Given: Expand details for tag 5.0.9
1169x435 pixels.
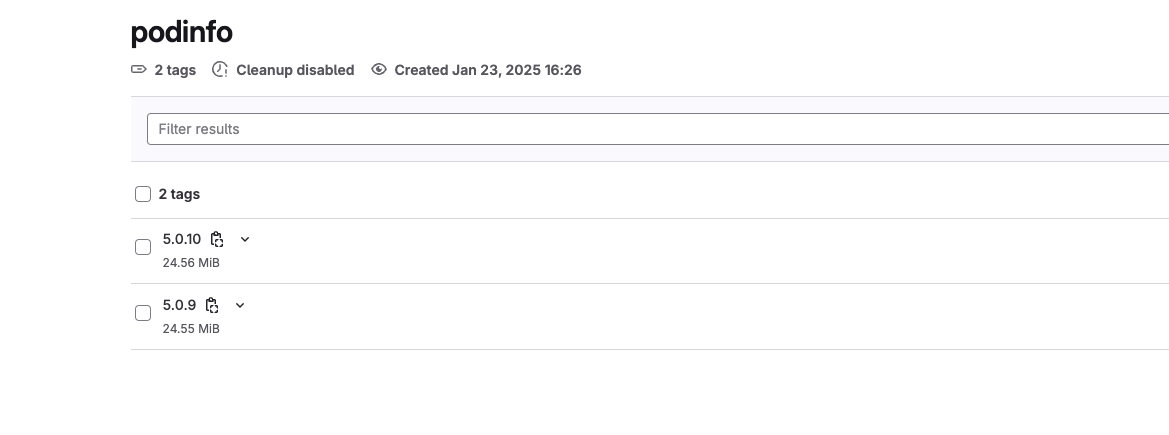Looking at the screenshot, I should [x=240, y=305].
